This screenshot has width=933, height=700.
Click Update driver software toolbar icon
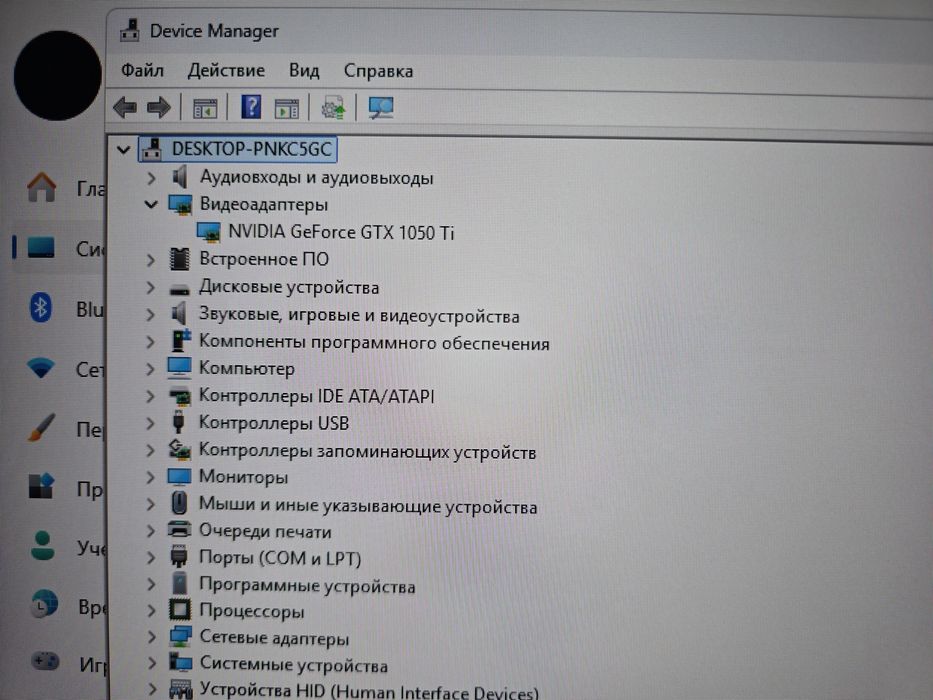point(333,108)
